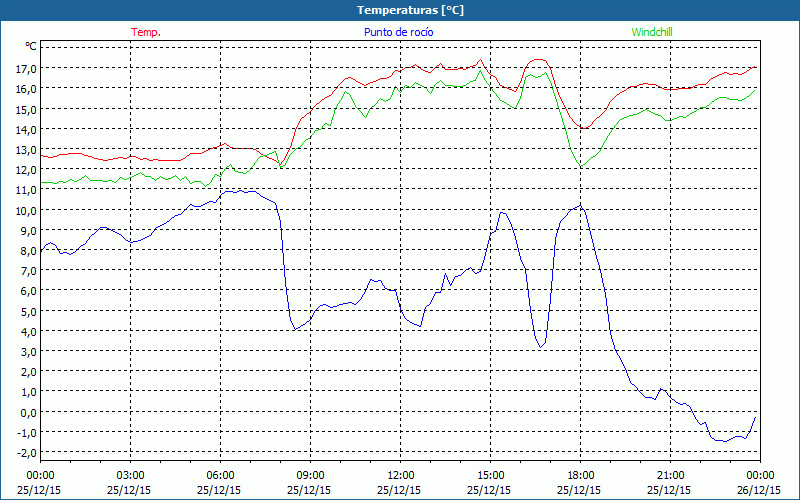Viewport: 800px width, 500px height.
Task: Click the 1,0 y-axis value
Action: click(x=30, y=392)
